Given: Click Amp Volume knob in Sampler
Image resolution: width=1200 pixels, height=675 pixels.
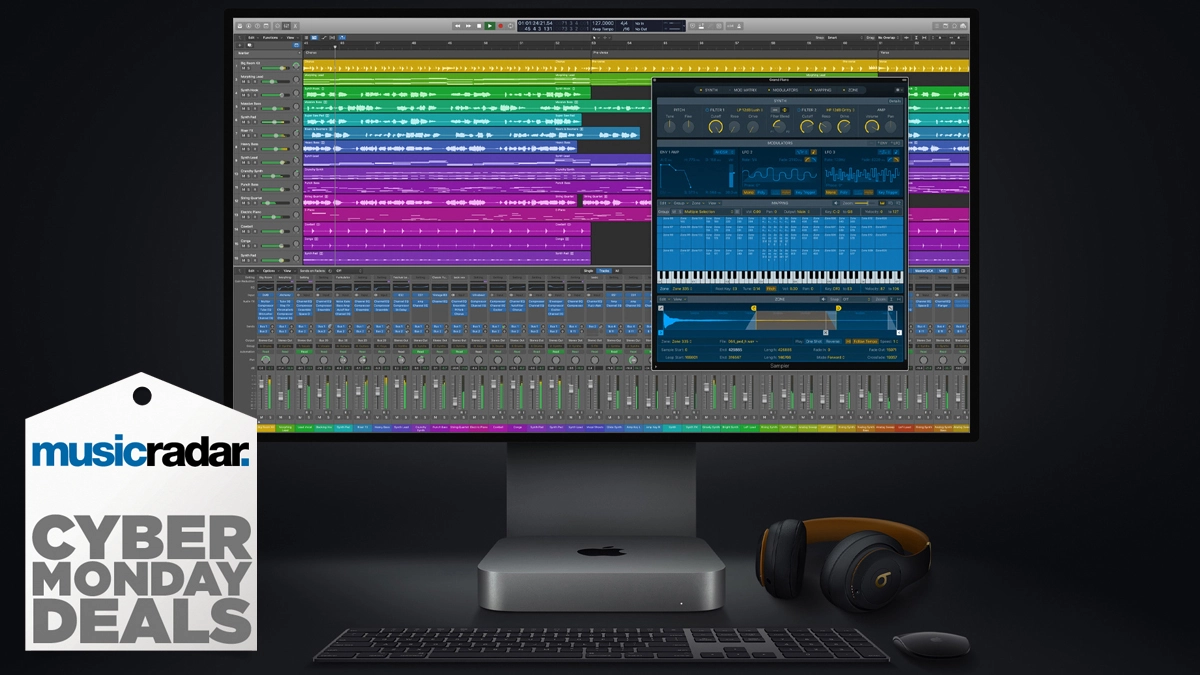Looking at the screenshot, I should tap(872, 126).
